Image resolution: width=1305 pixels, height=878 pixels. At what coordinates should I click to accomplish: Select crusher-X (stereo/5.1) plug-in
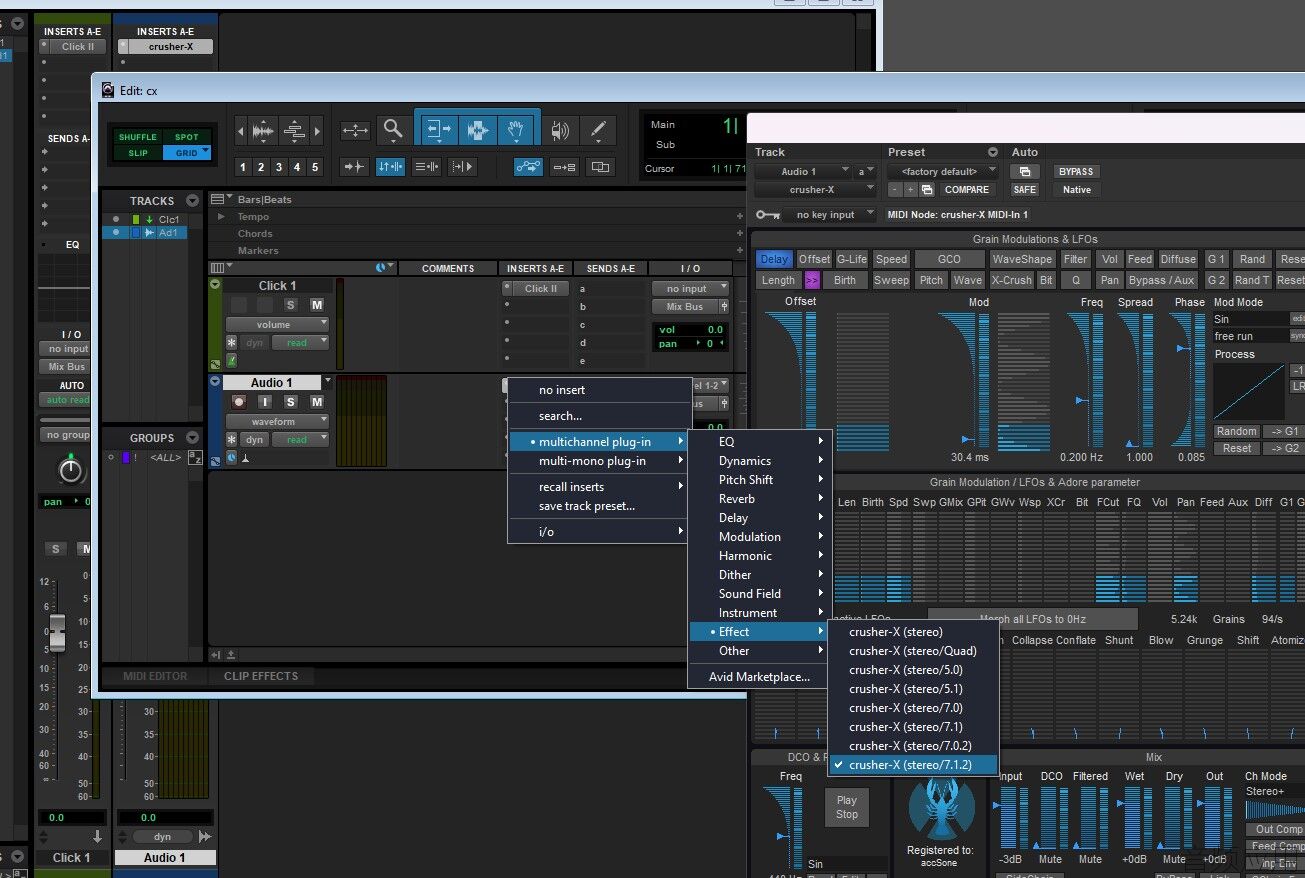coord(914,689)
